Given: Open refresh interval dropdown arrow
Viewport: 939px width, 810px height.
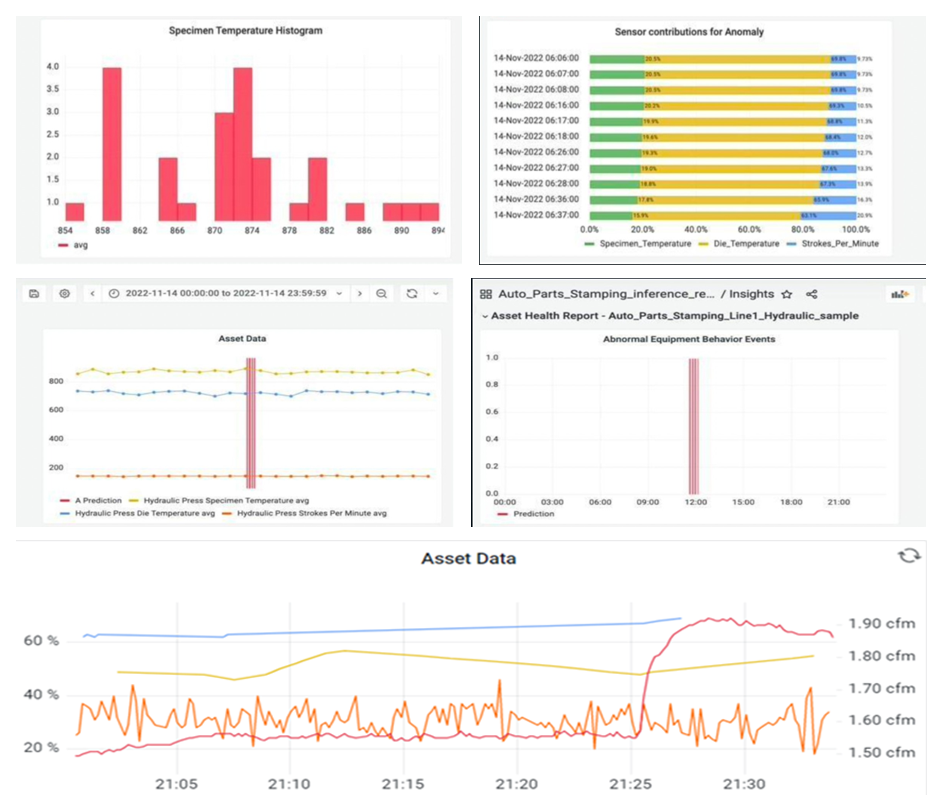Looking at the screenshot, I should tap(436, 293).
